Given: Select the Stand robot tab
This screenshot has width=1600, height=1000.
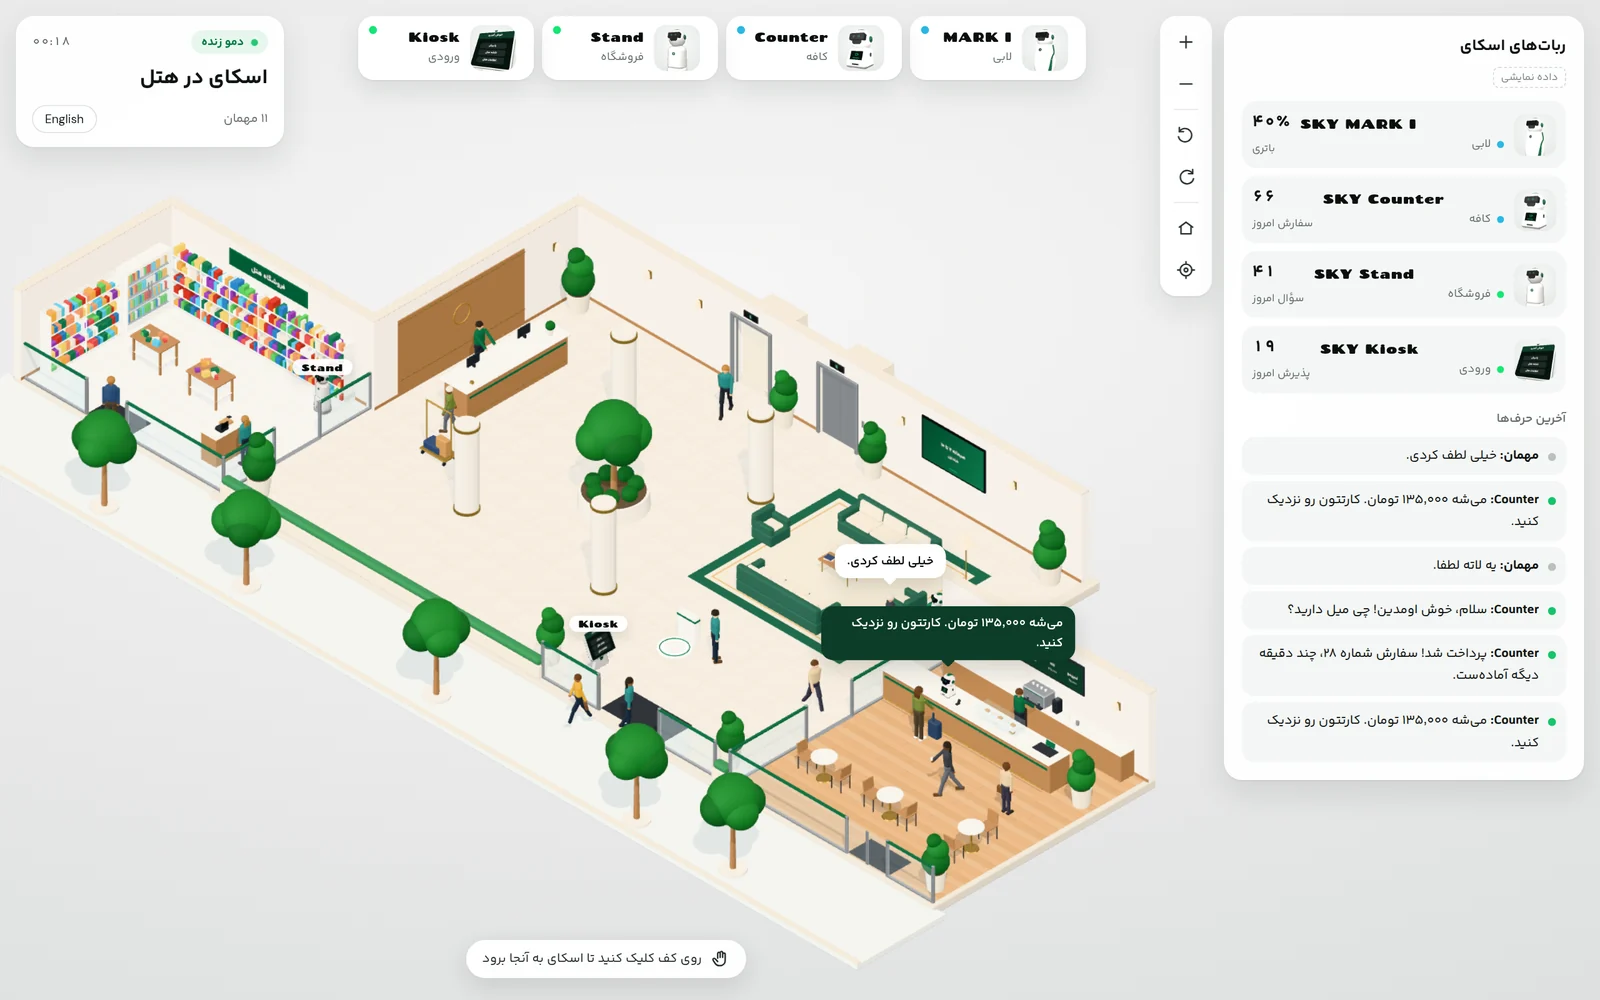Looking at the screenshot, I should 630,48.
